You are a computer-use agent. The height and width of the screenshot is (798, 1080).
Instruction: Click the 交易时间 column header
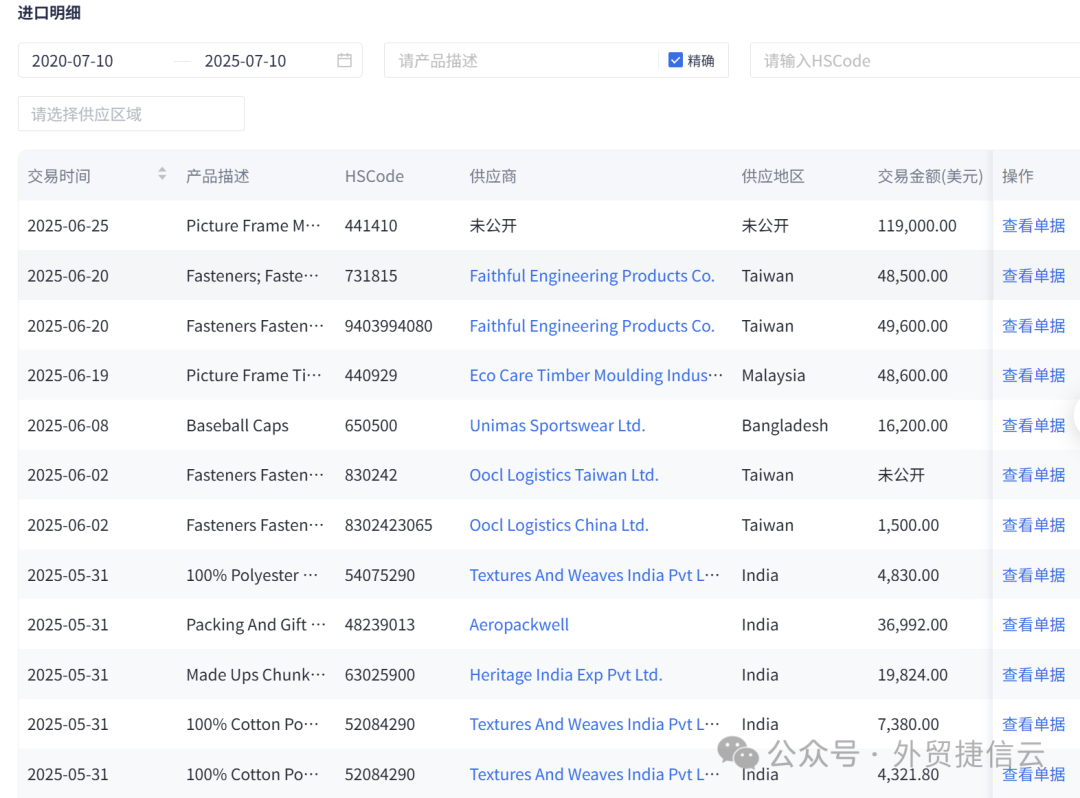(x=59, y=176)
